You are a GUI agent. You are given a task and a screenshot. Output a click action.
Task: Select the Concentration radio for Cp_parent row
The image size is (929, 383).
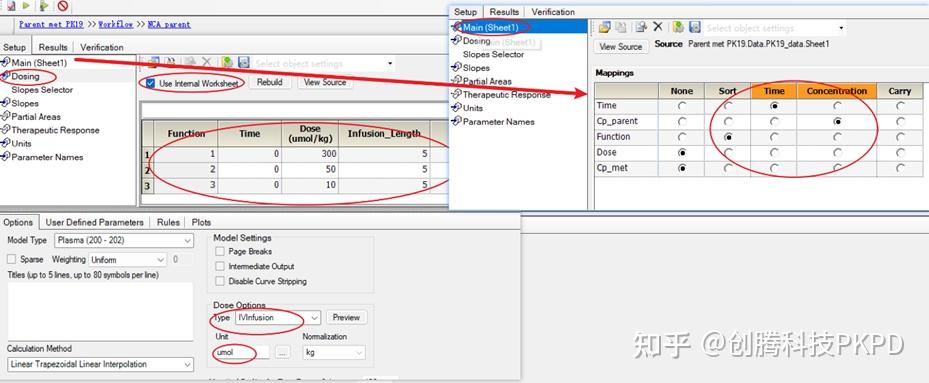coord(837,121)
